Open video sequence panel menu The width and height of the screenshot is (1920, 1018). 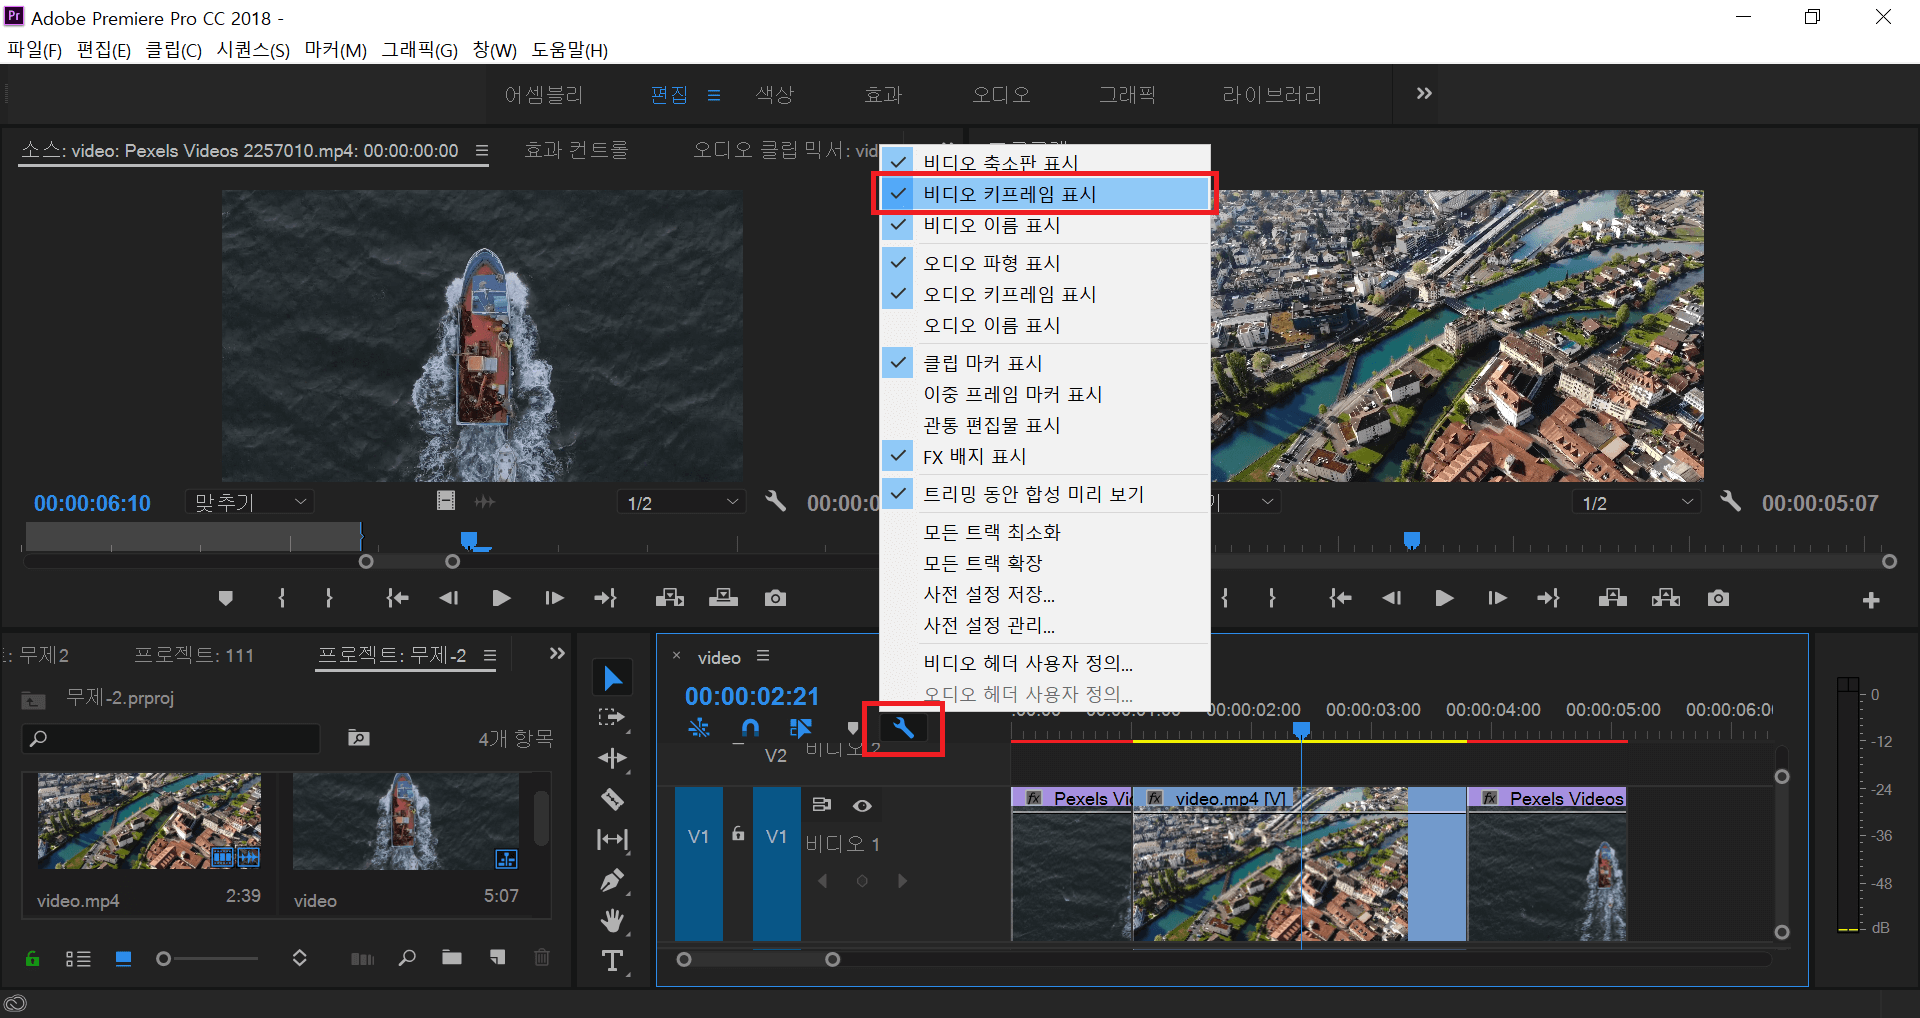click(763, 656)
